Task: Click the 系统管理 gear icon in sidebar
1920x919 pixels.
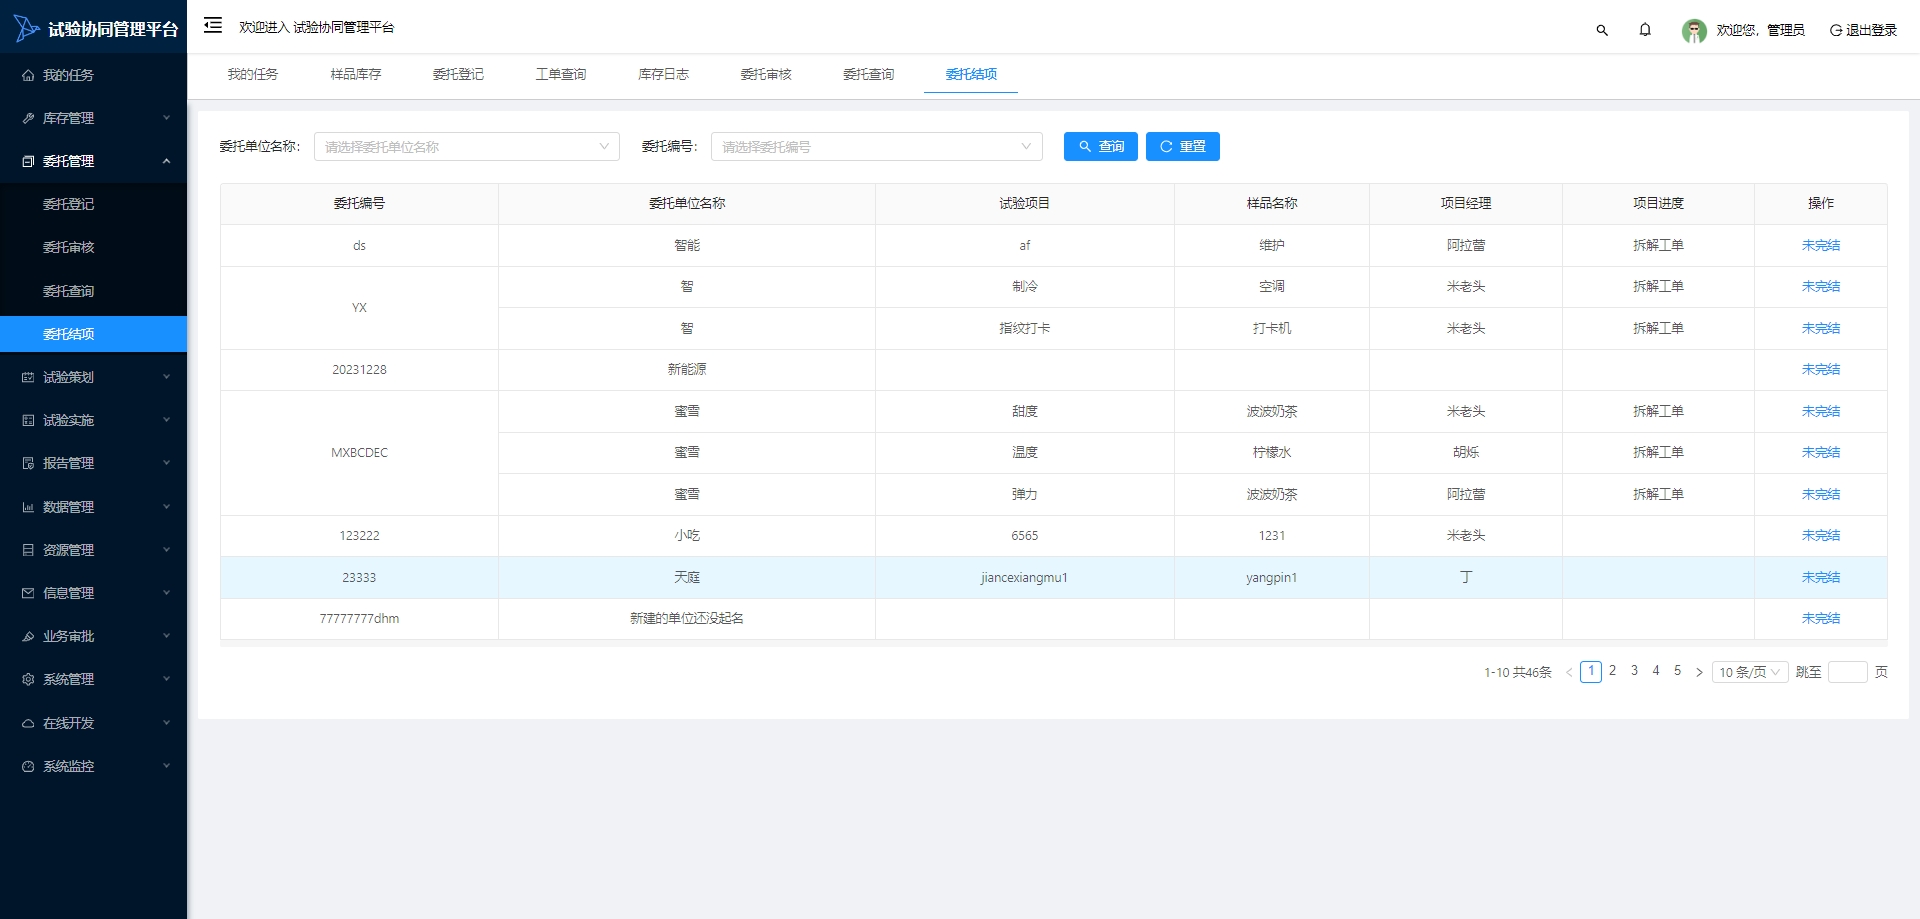Action: 28,680
